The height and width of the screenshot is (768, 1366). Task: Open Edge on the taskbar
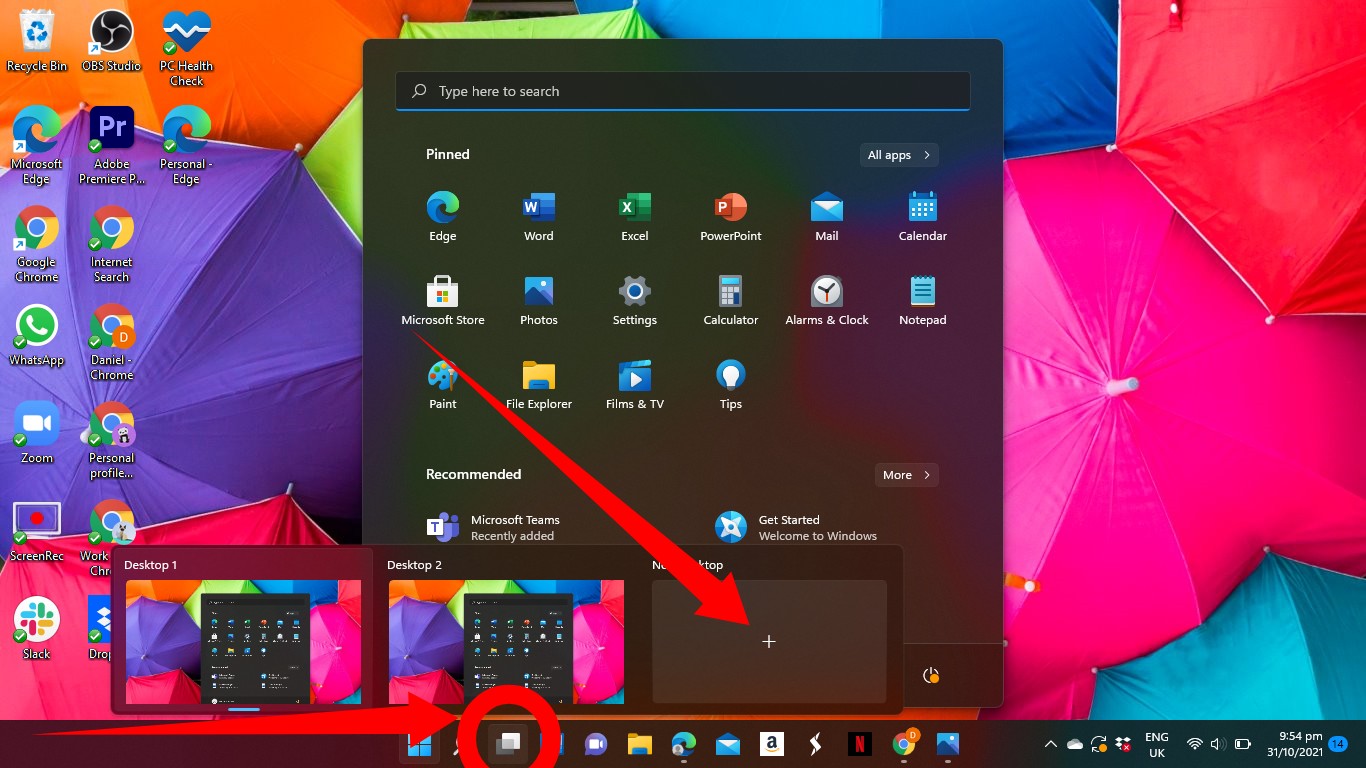(x=683, y=744)
